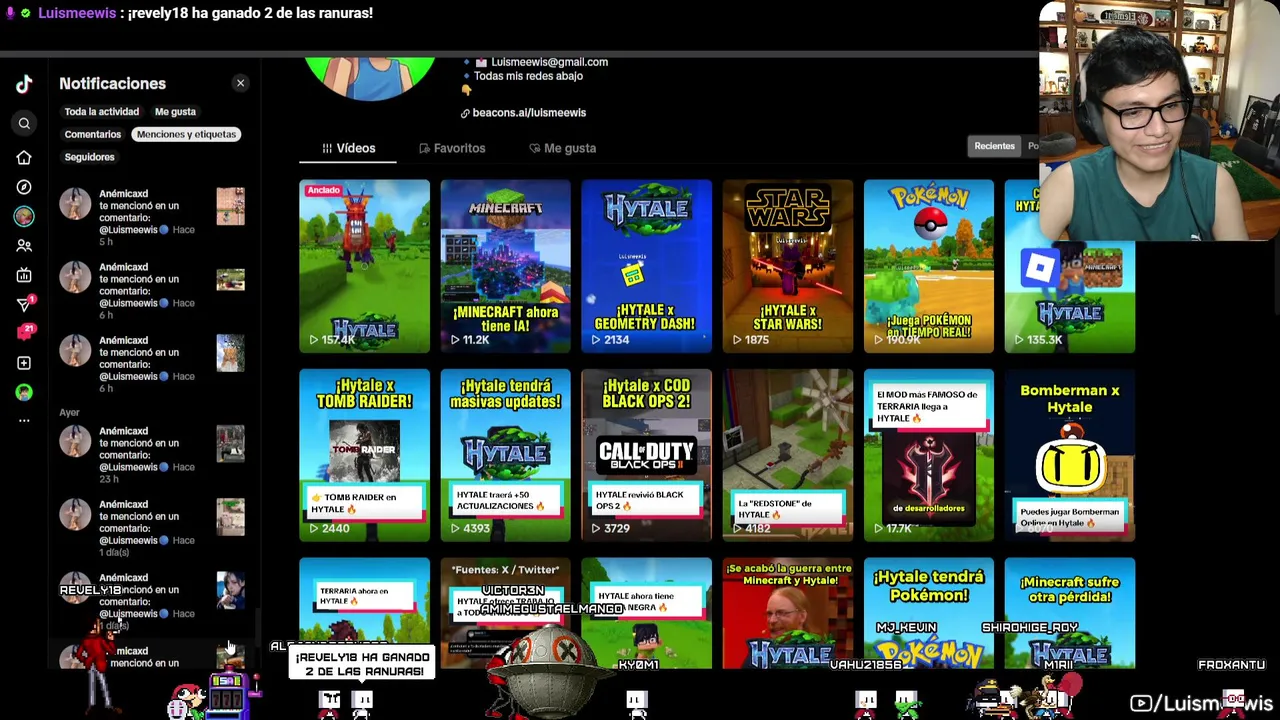The width and height of the screenshot is (1280, 720).
Task: Filter notifications by Seguidores
Action: point(90,157)
